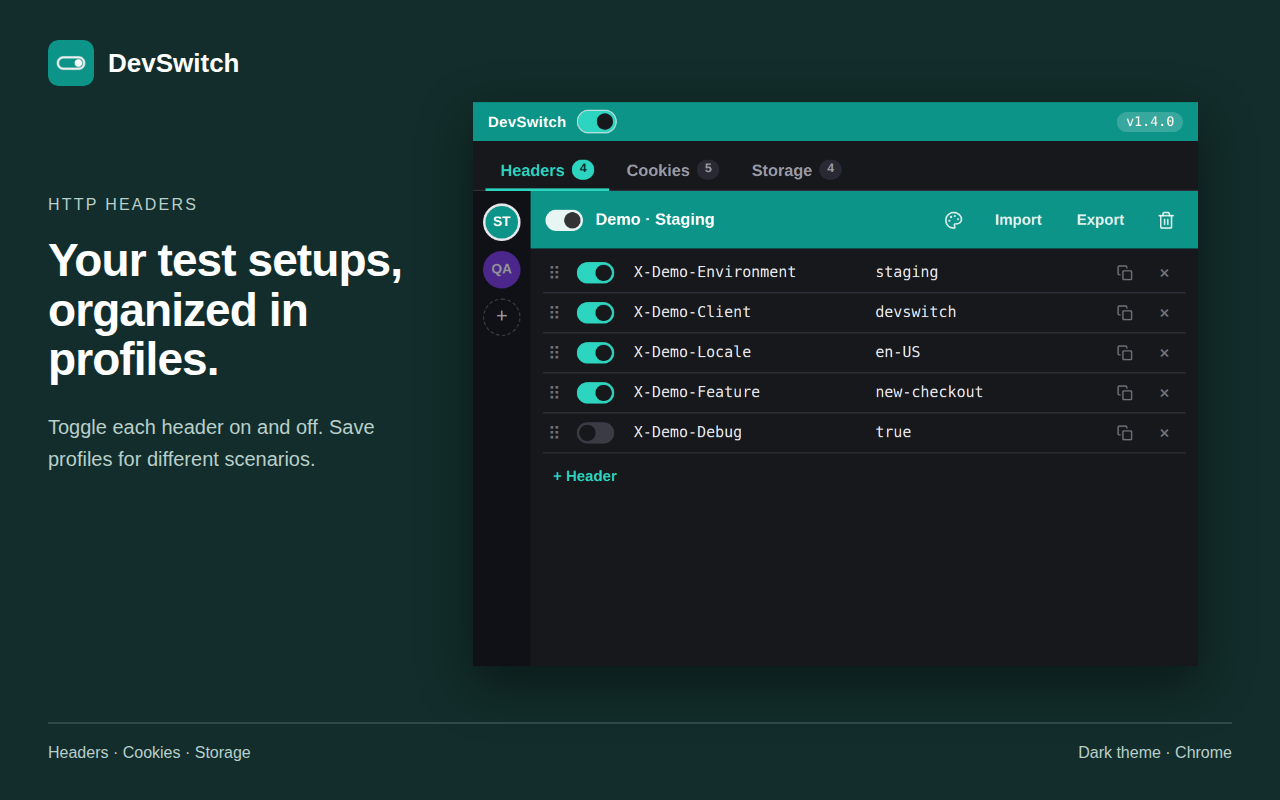Toggle the main DevSwitch master switch
Image resolution: width=1280 pixels, height=800 pixels.
(x=597, y=122)
